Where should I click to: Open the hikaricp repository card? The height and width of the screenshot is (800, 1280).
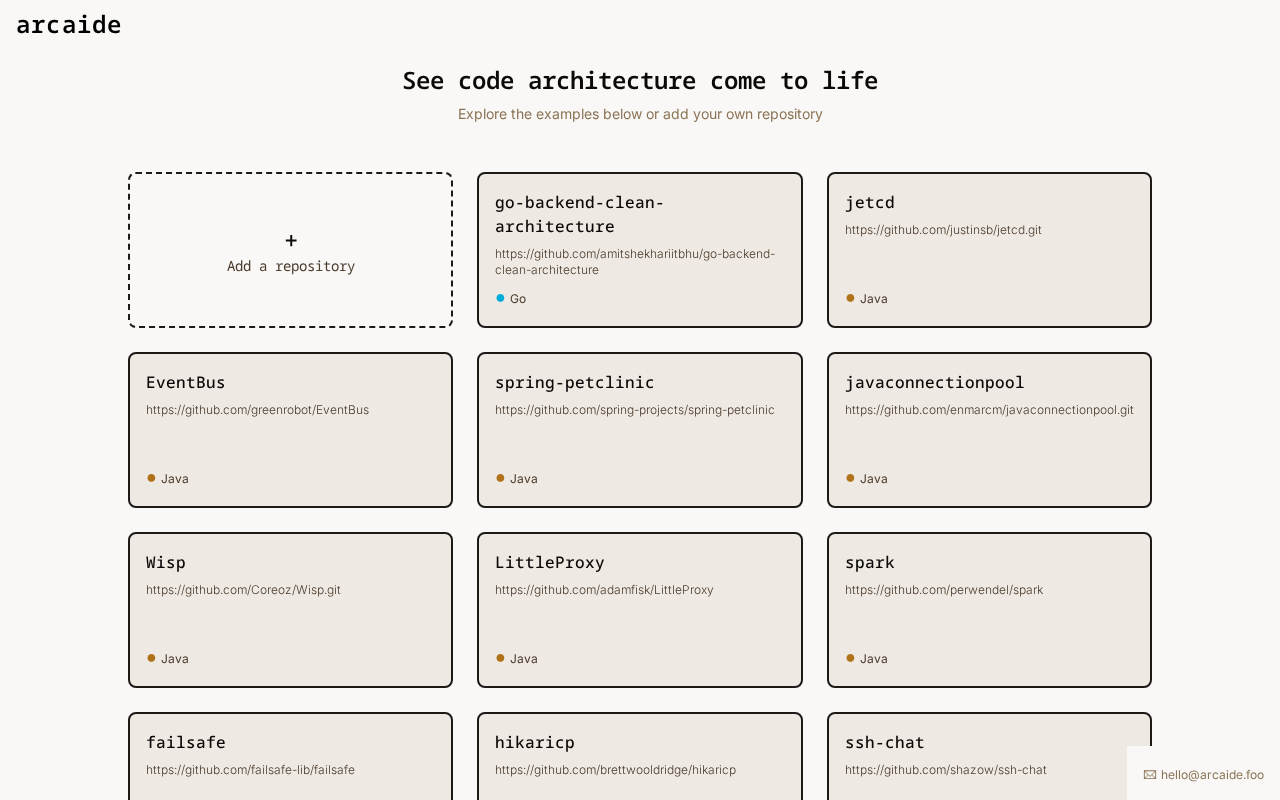click(x=640, y=756)
